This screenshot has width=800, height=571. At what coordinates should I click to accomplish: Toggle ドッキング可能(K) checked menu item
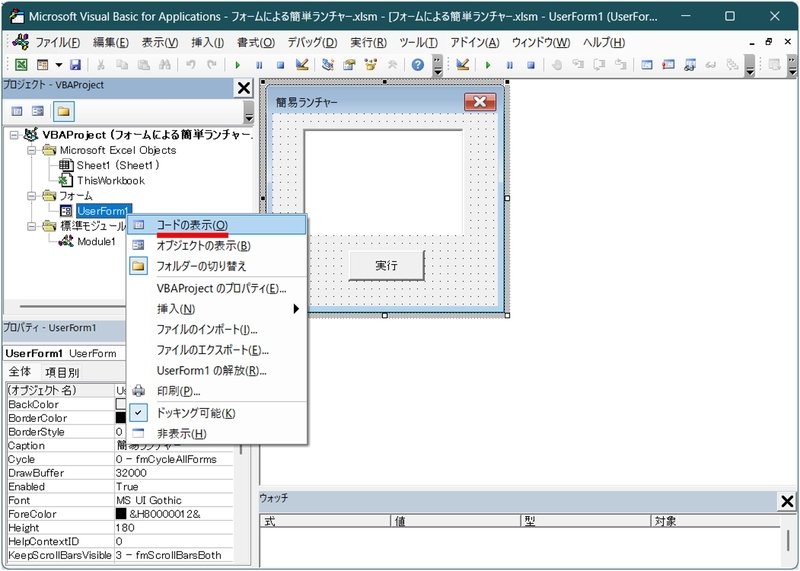tap(217, 413)
